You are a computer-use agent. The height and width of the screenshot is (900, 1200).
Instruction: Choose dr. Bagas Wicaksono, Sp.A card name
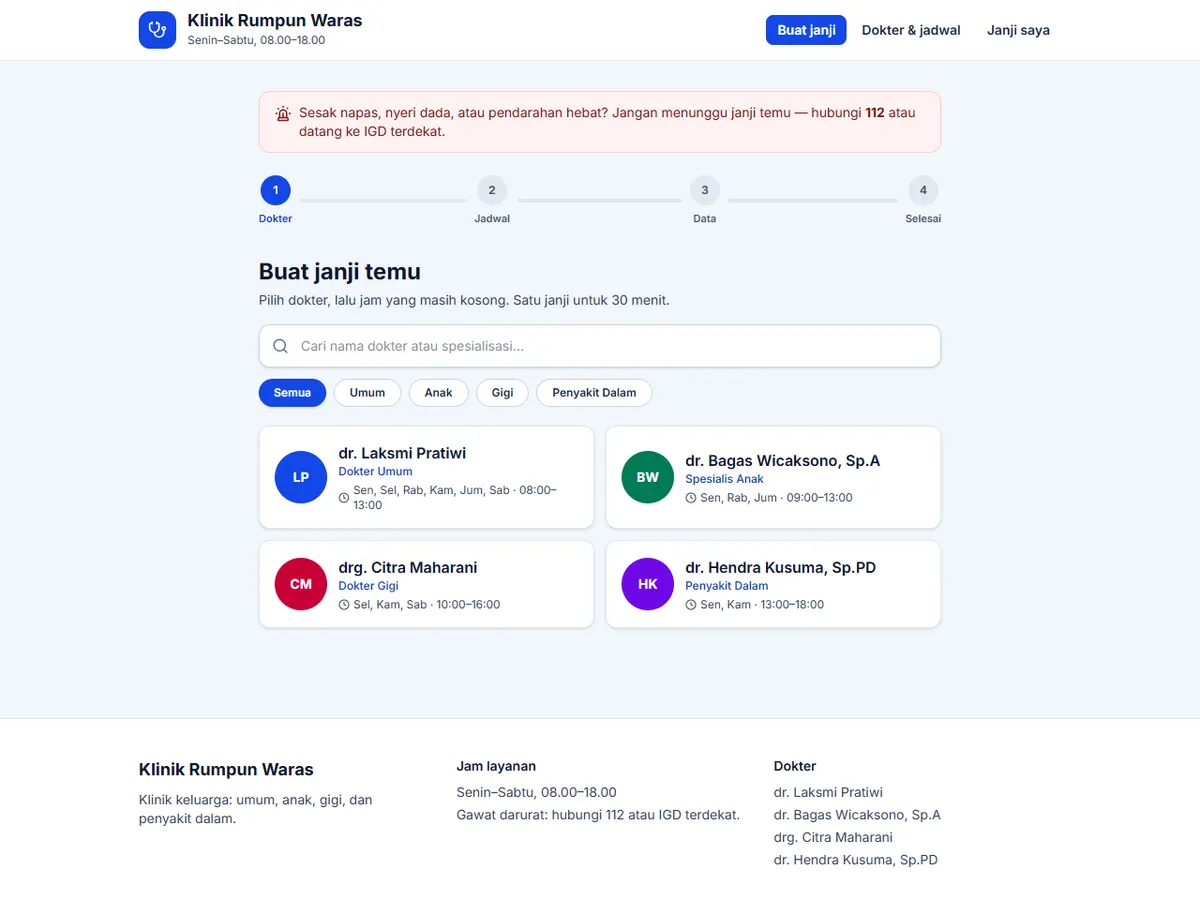[x=783, y=461]
